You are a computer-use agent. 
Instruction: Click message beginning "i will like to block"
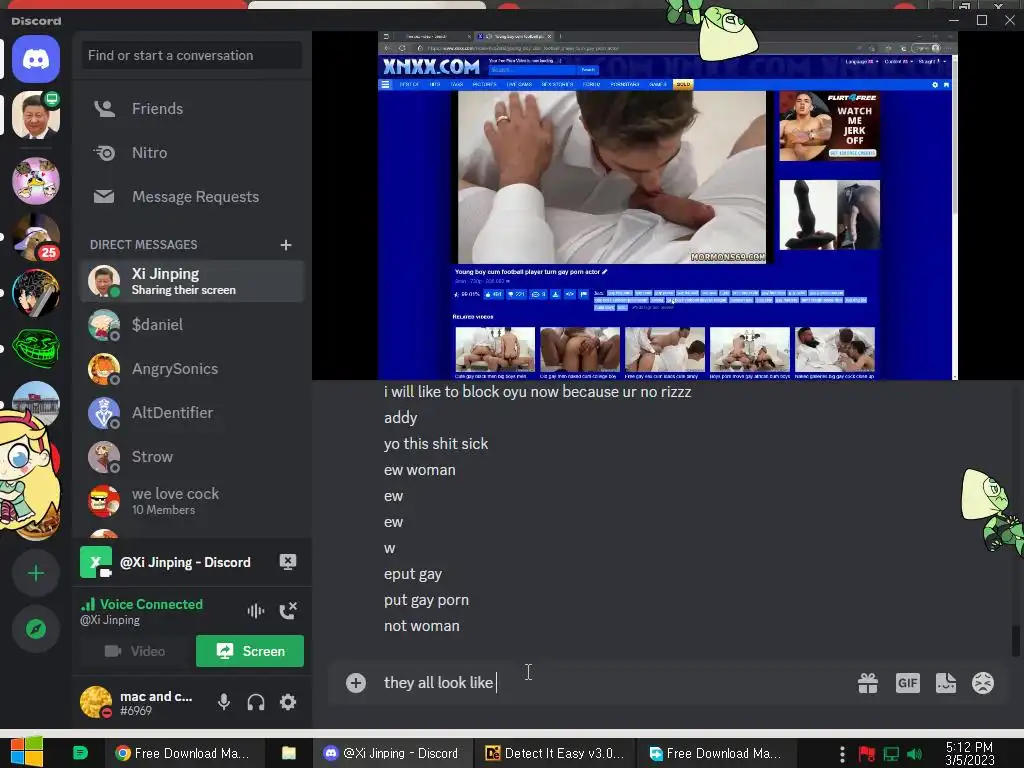click(x=537, y=392)
